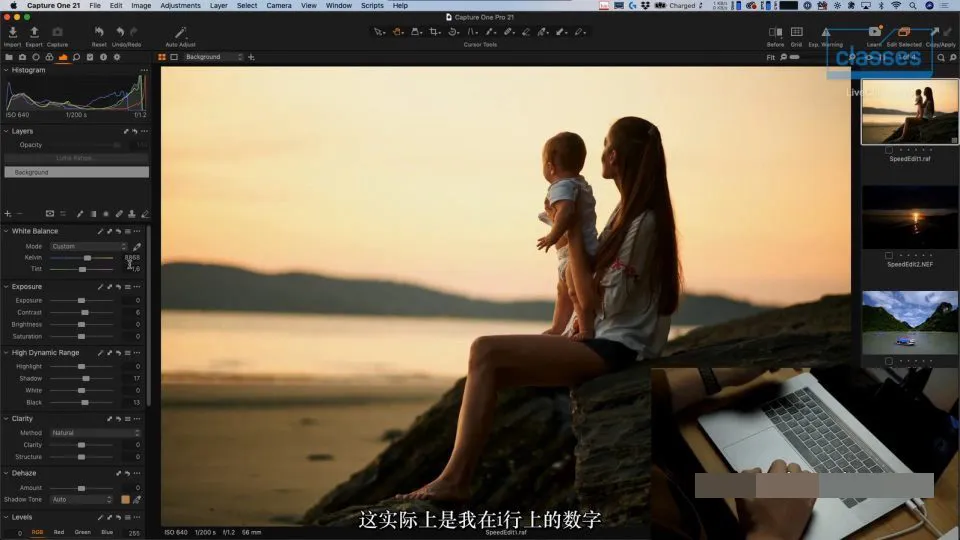Toggle the Grid overlay
The image size is (960, 540).
[x=797, y=32]
